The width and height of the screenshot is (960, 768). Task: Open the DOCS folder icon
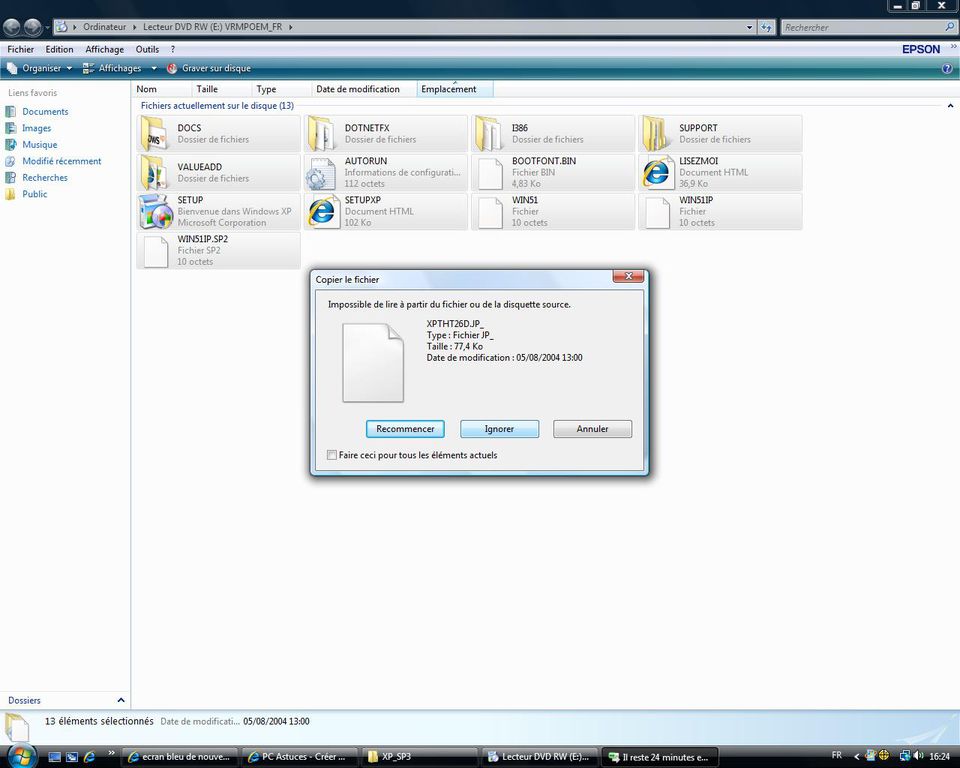click(154, 133)
